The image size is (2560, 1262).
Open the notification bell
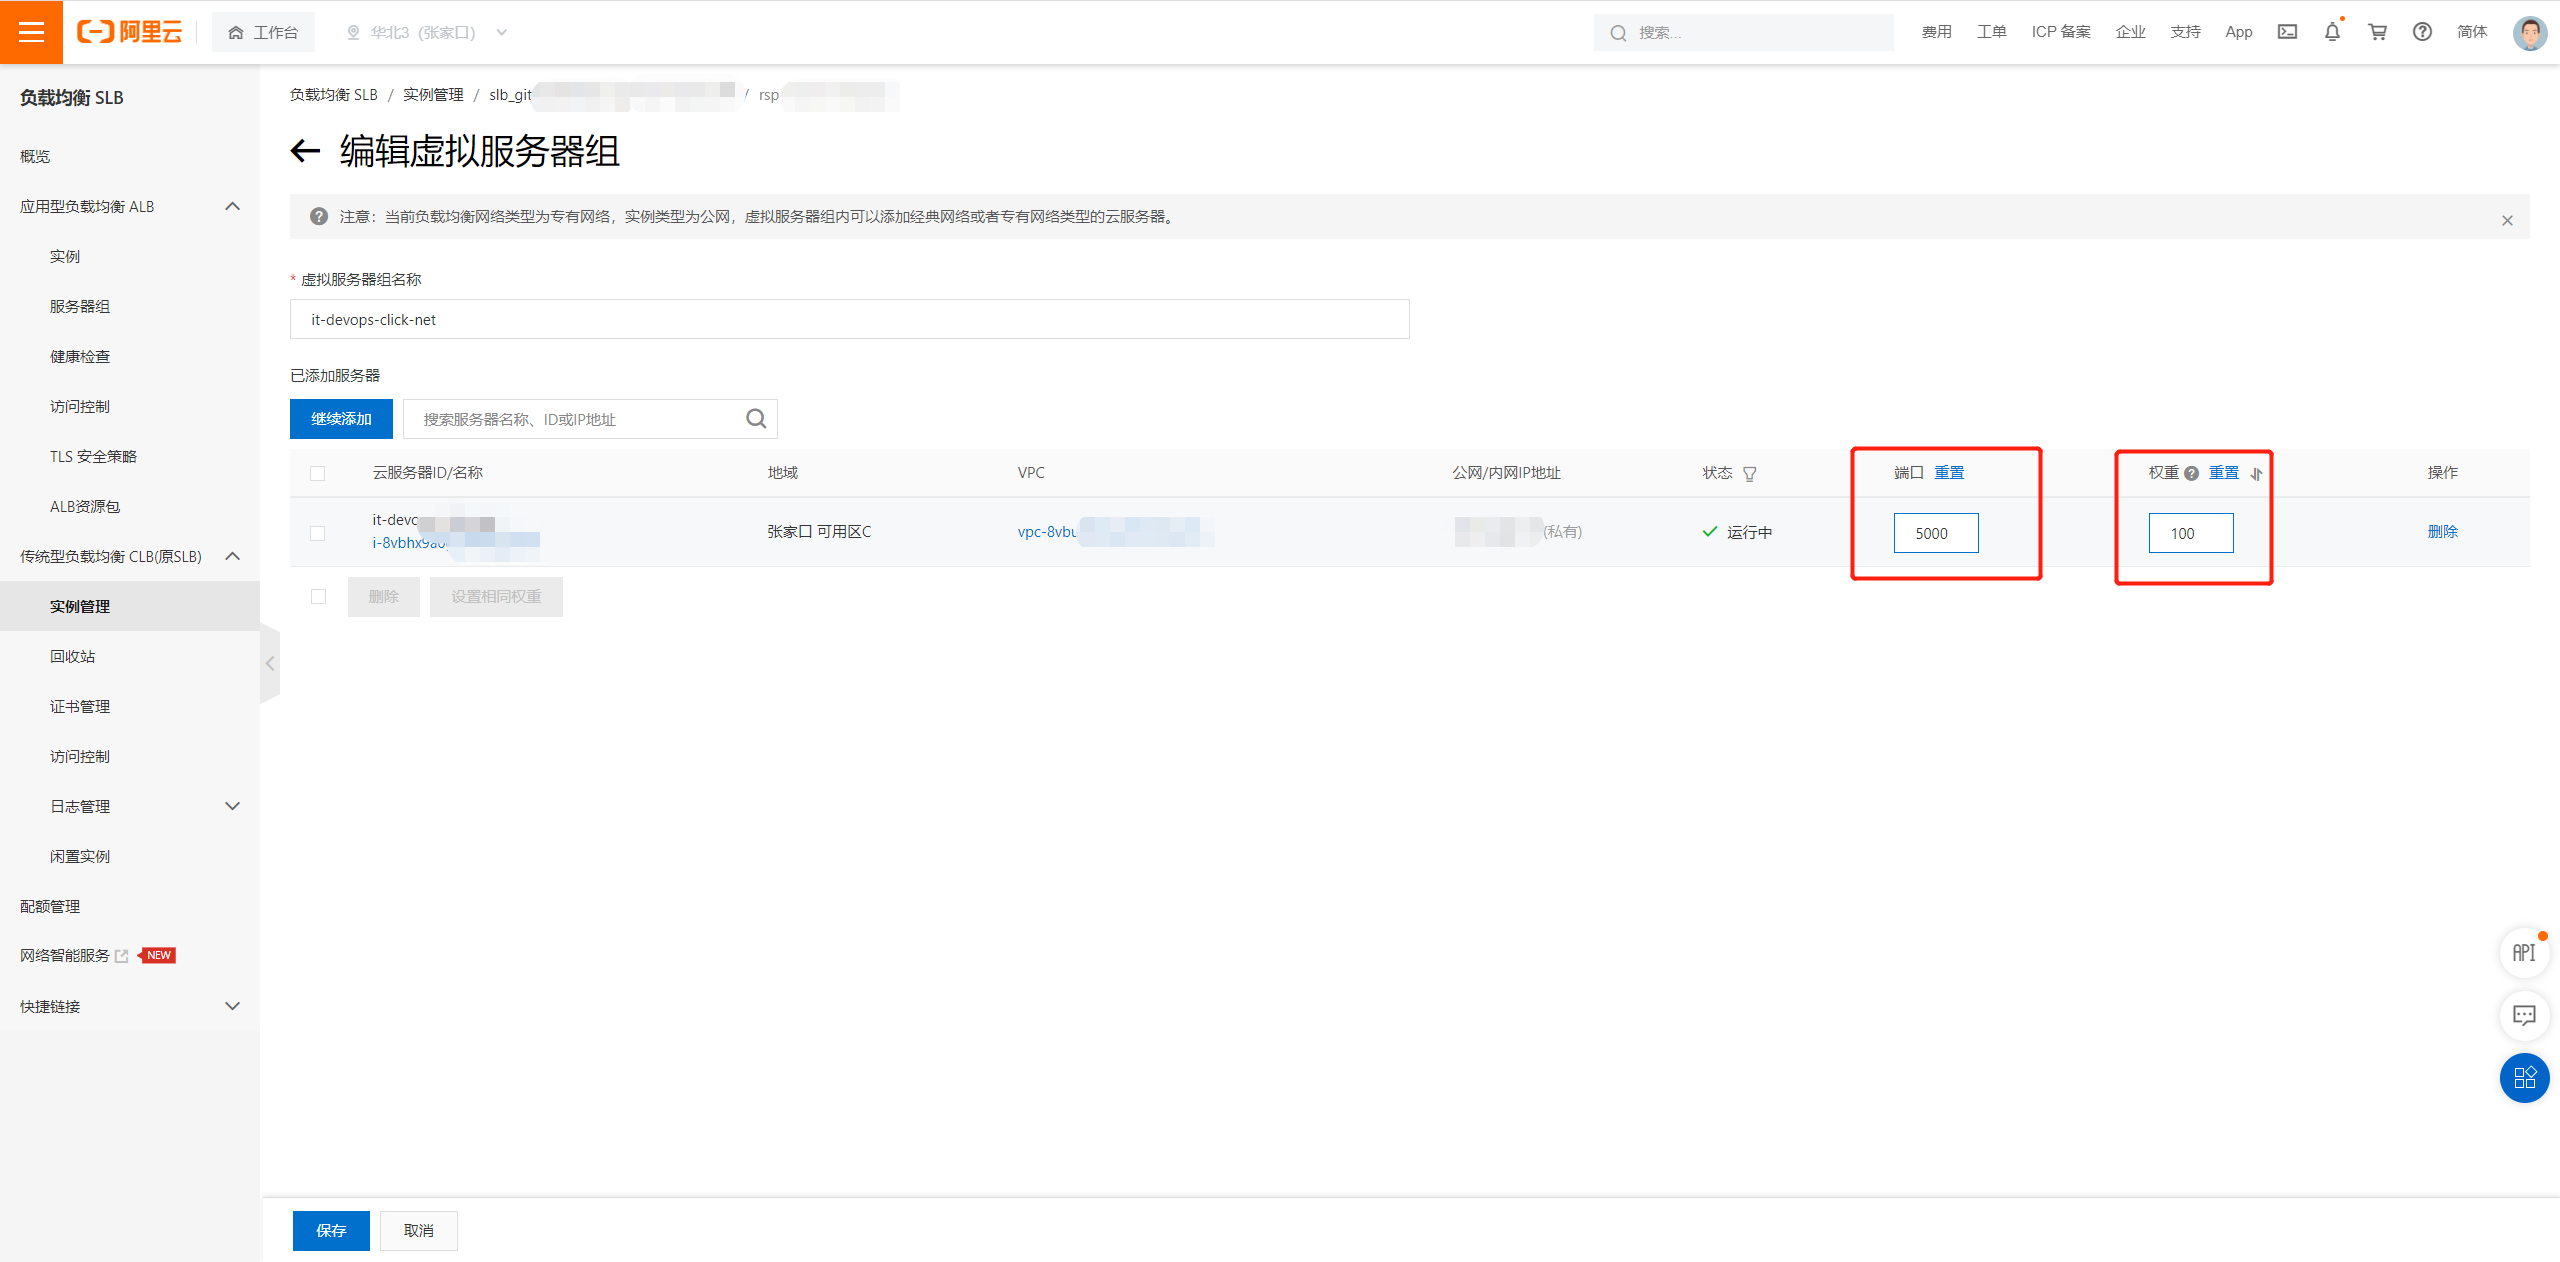tap(2332, 32)
